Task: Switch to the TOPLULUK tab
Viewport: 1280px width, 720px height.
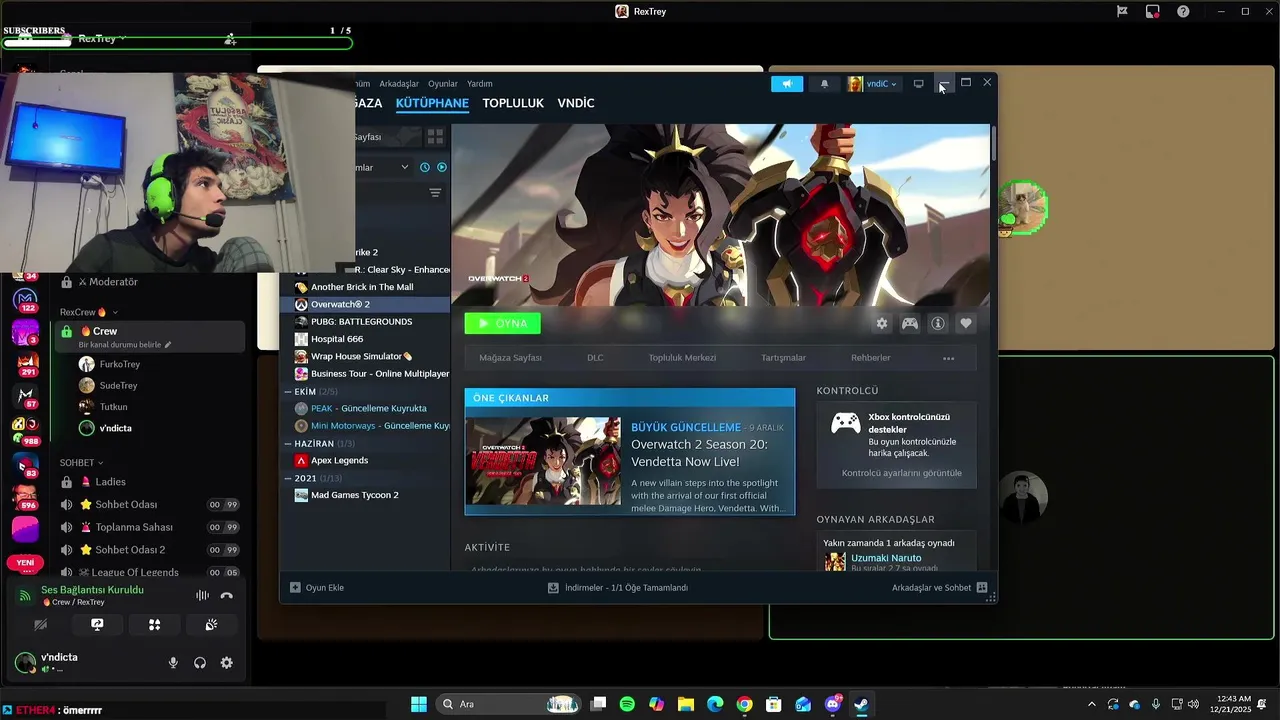Action: coord(513,103)
